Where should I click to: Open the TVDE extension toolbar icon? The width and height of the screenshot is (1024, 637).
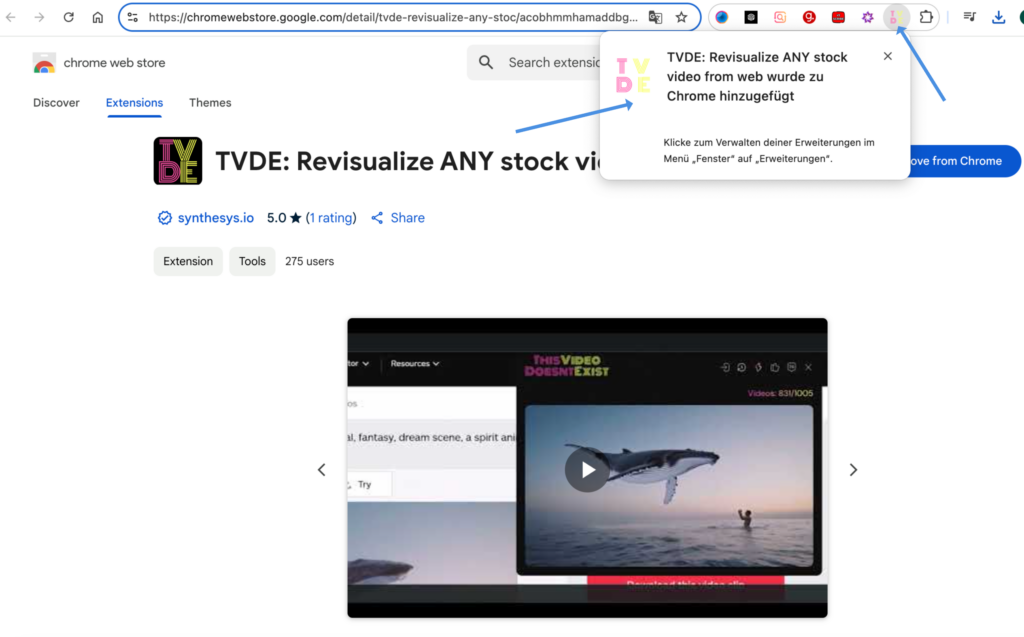coord(897,18)
